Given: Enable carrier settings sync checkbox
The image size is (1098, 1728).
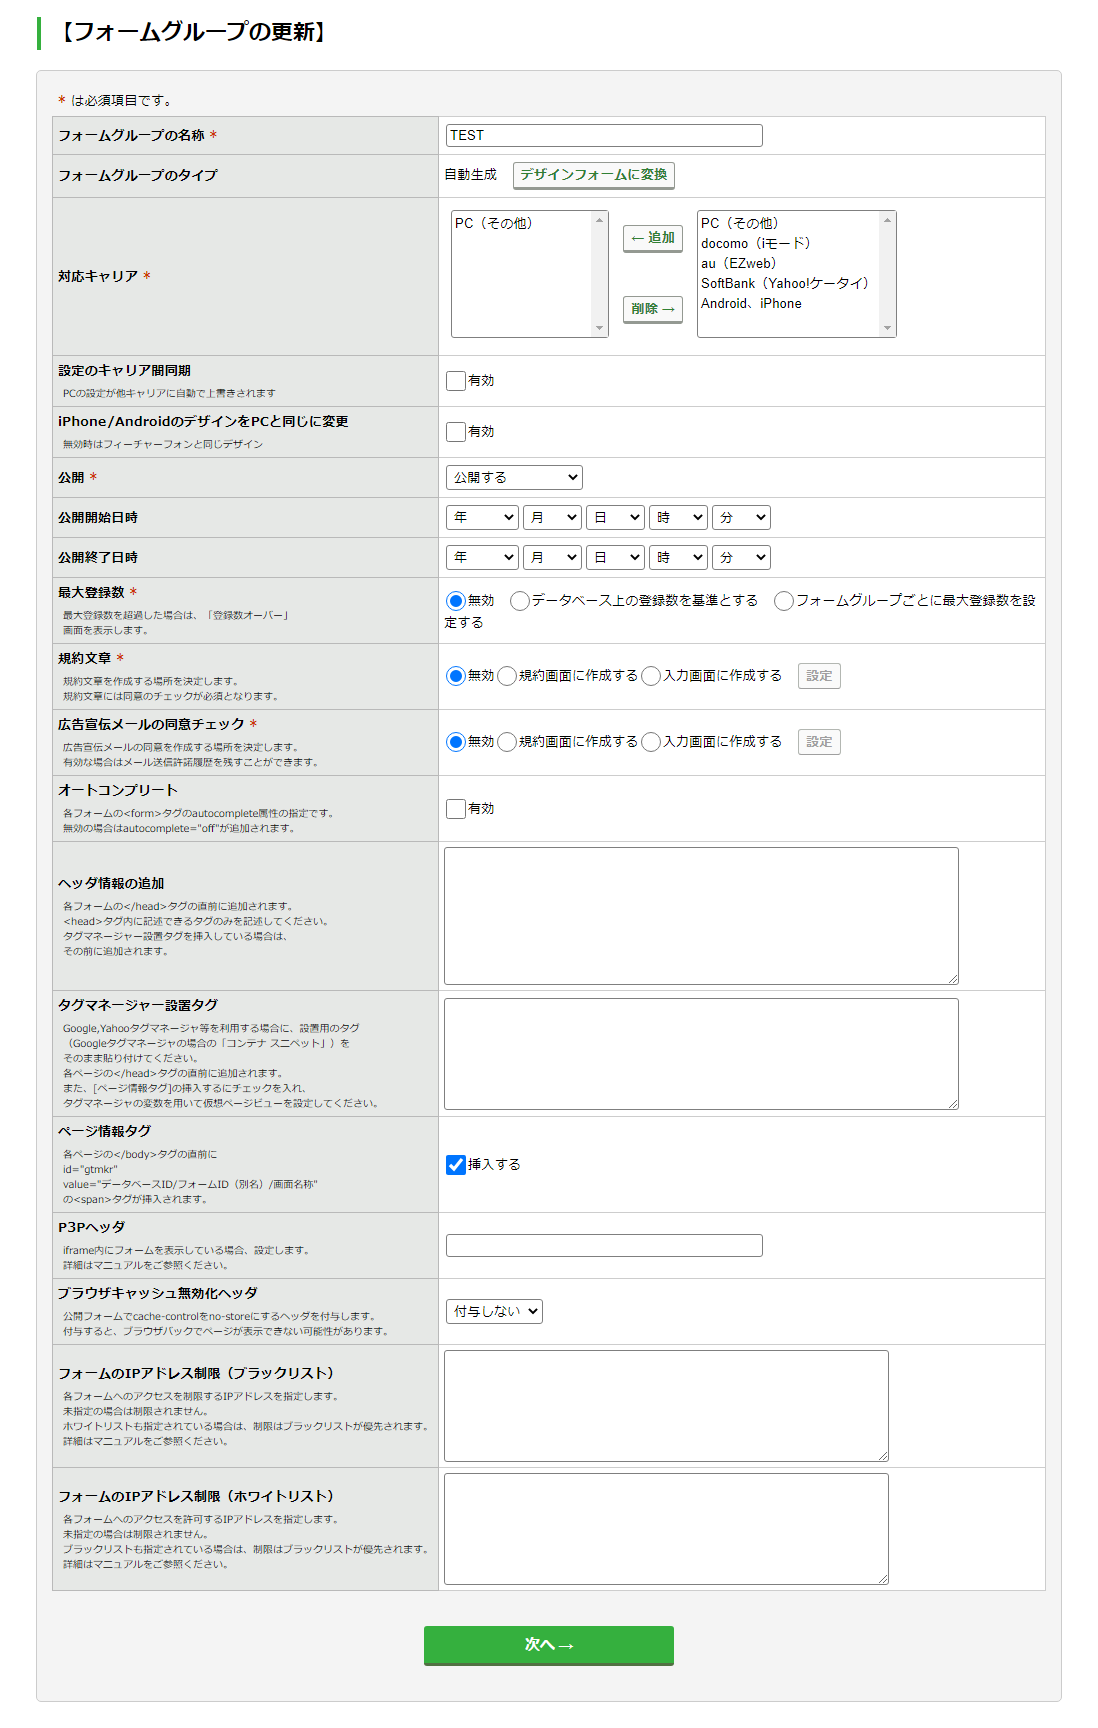Looking at the screenshot, I should pos(456,381).
